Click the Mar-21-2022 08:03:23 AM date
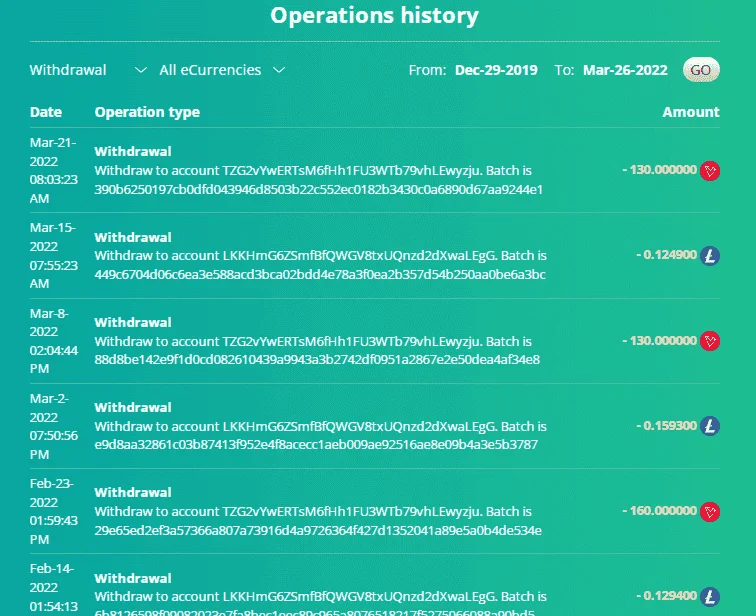The width and height of the screenshot is (756, 616). [54, 171]
